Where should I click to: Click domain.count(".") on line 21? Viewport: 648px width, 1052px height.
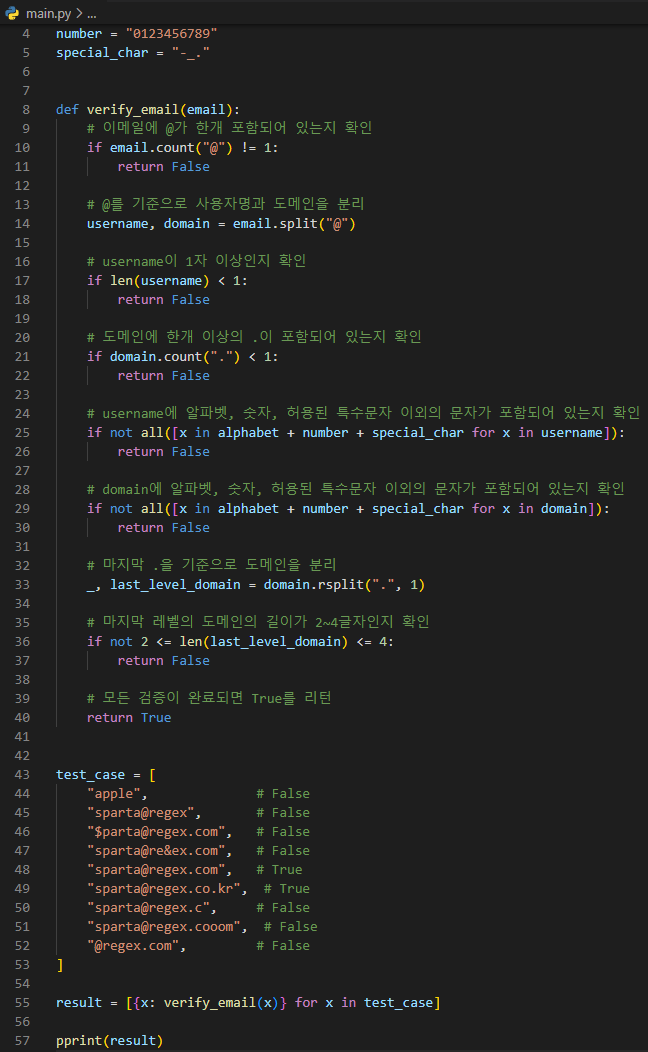click(175, 356)
